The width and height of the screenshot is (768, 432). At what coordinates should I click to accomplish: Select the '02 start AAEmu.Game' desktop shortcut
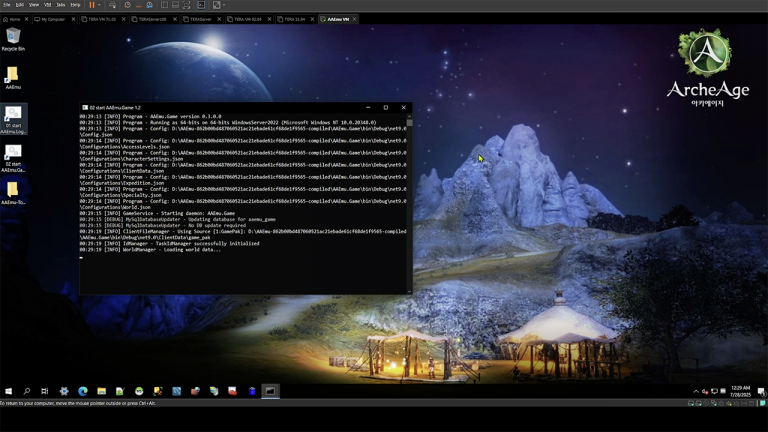(x=13, y=158)
